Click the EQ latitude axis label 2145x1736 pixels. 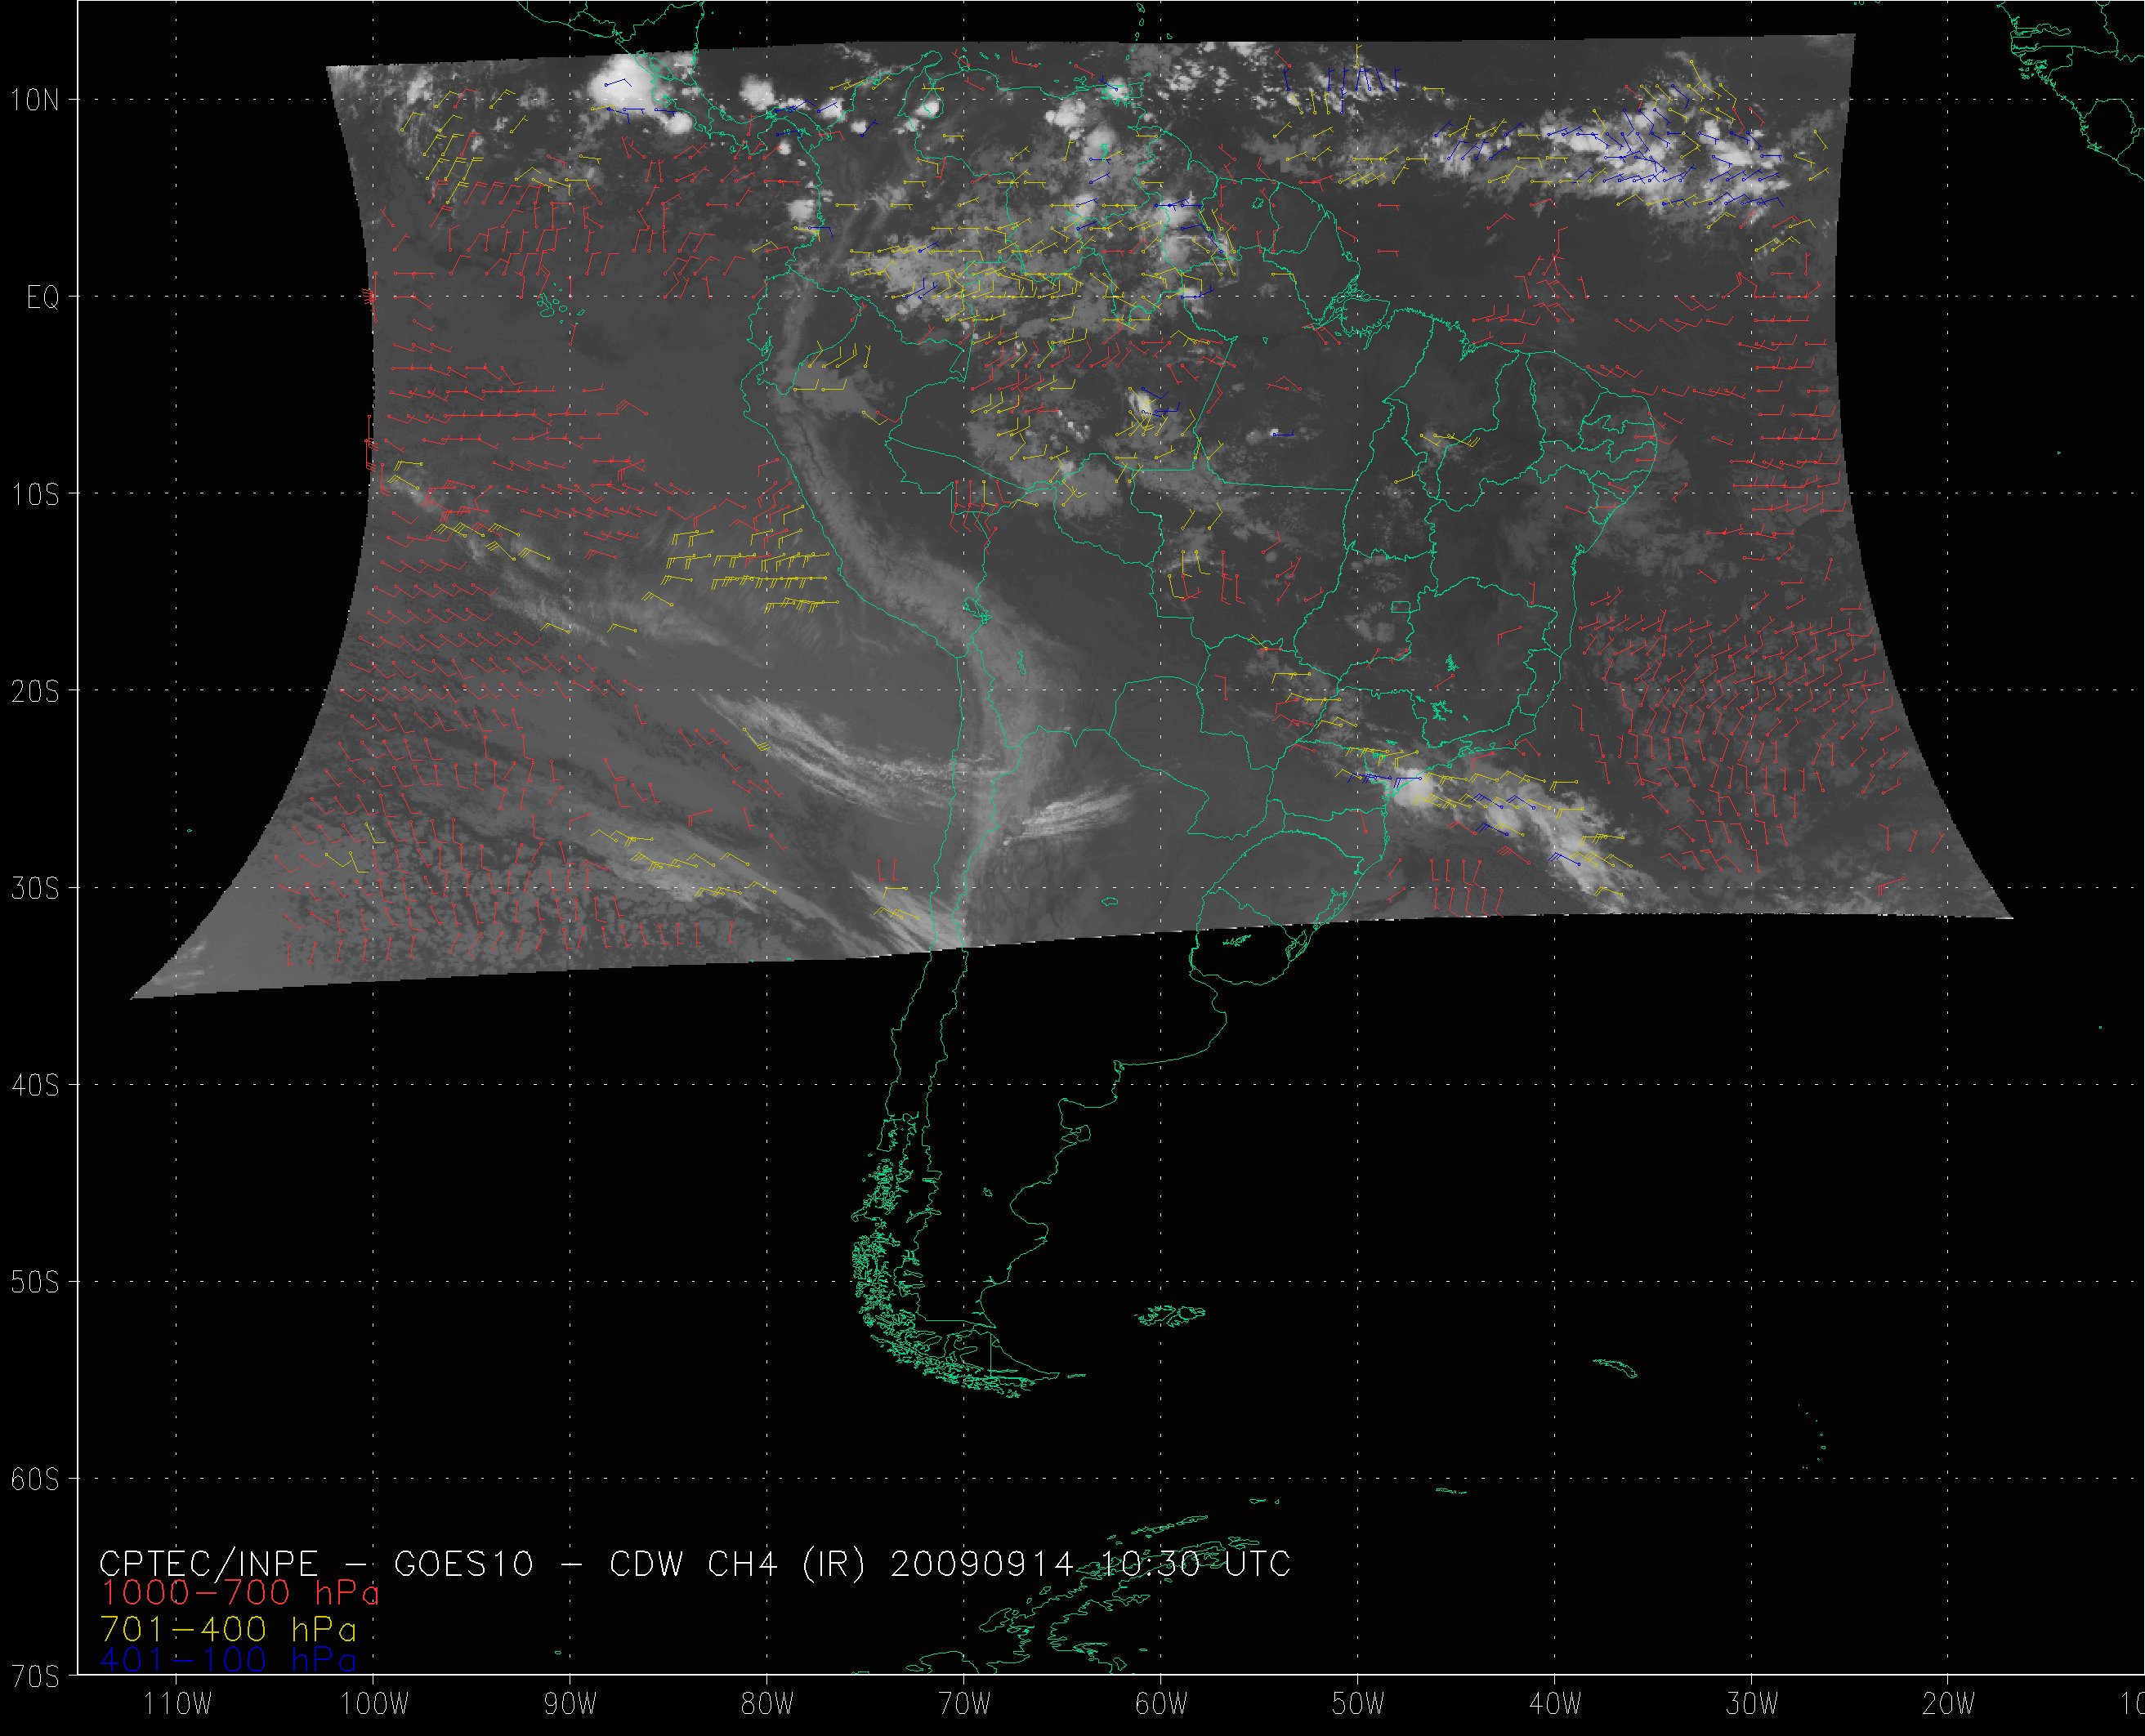click(x=43, y=298)
